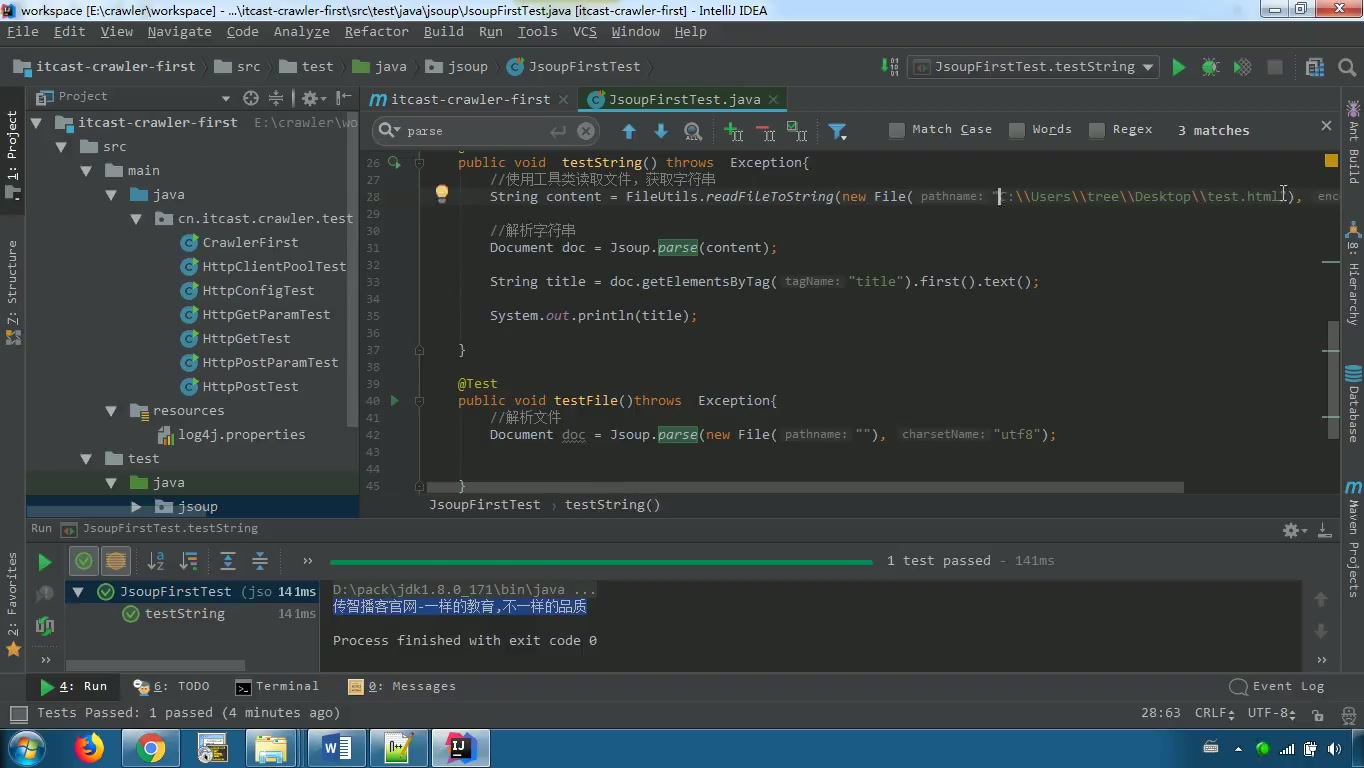The image size is (1364, 768).
Task: Open Project Structure icon in top toolbar
Action: [1317, 67]
